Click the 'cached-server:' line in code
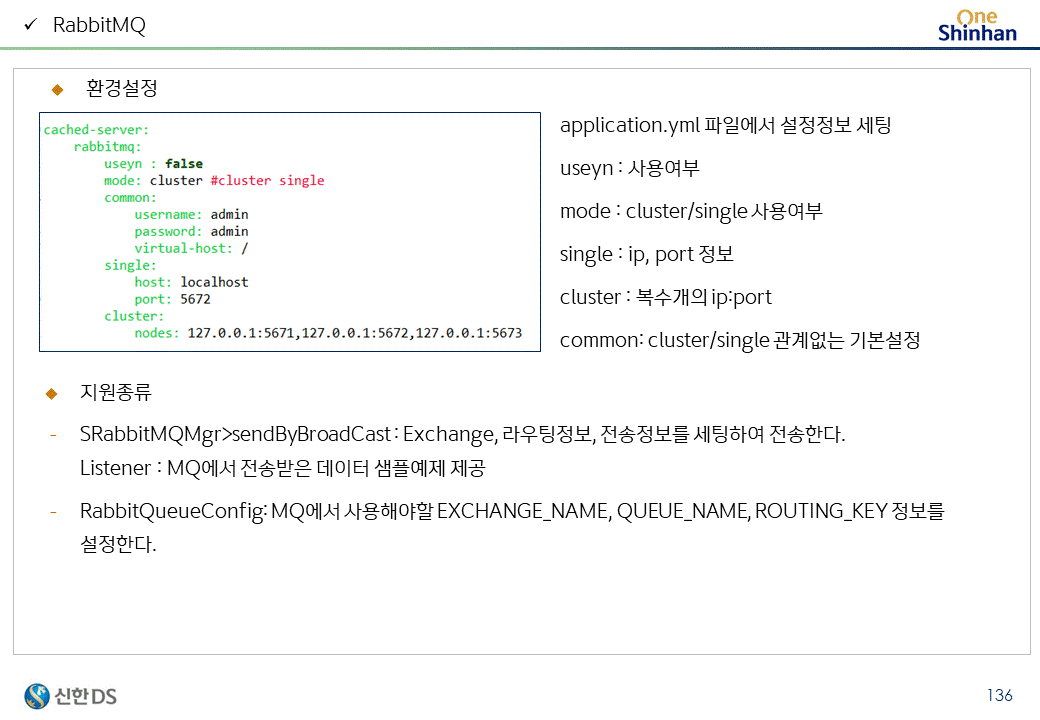The height and width of the screenshot is (720, 1040). [96, 130]
